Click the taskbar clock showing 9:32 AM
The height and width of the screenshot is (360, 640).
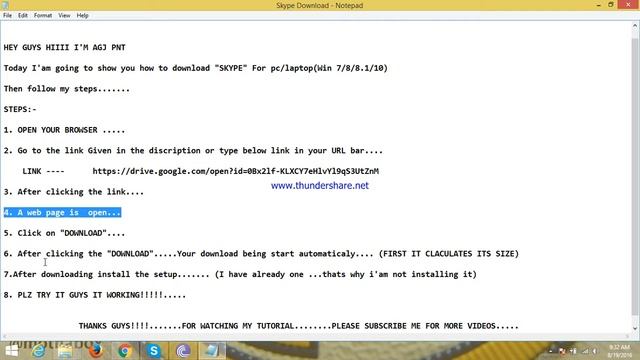tap(620, 351)
